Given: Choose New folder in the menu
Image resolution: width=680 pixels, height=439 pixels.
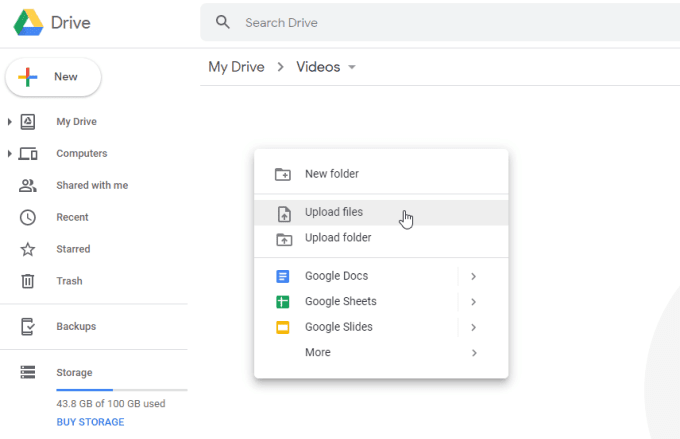Looking at the screenshot, I should pyautogui.click(x=331, y=174).
